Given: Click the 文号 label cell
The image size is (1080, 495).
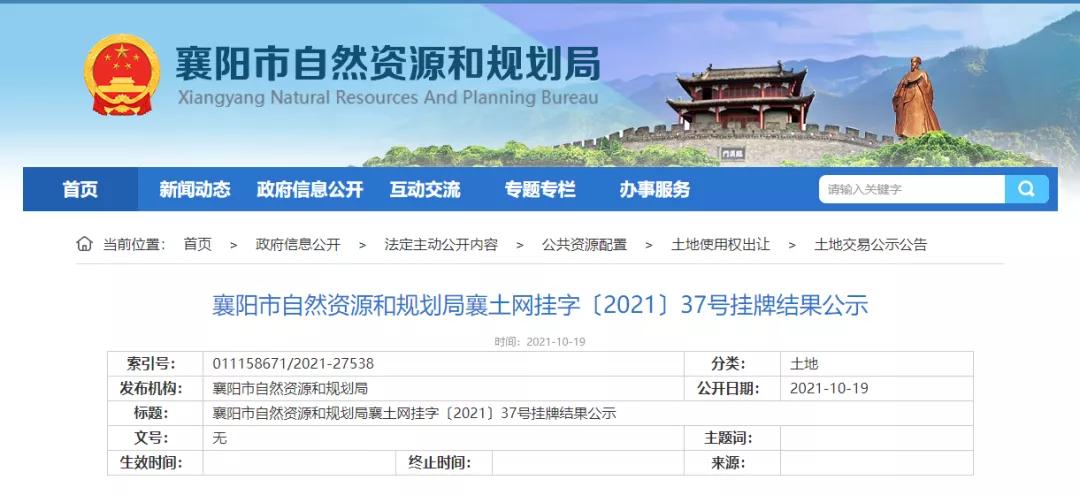Looking at the screenshot, I should click(155, 438).
